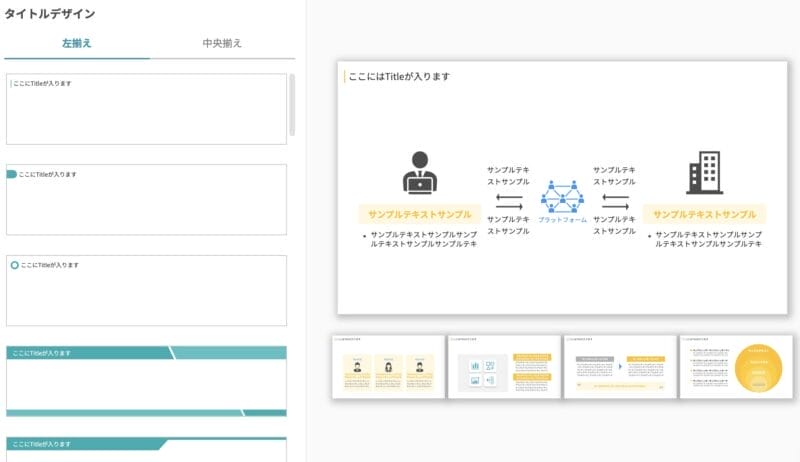
Task: Click the double arrows next to the building
Action: coord(615,202)
